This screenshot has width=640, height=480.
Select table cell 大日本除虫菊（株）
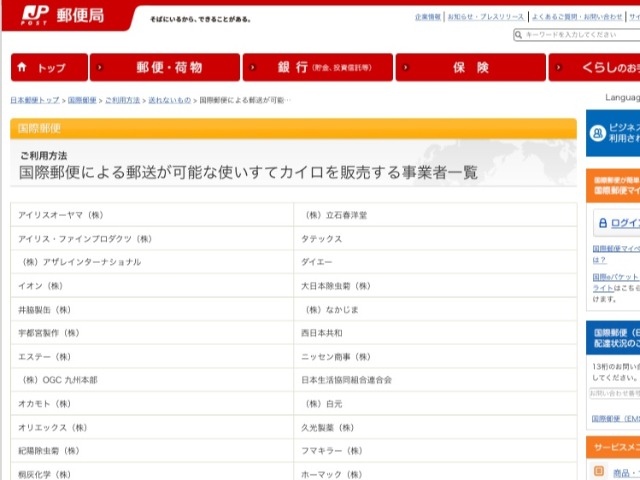[435, 286]
